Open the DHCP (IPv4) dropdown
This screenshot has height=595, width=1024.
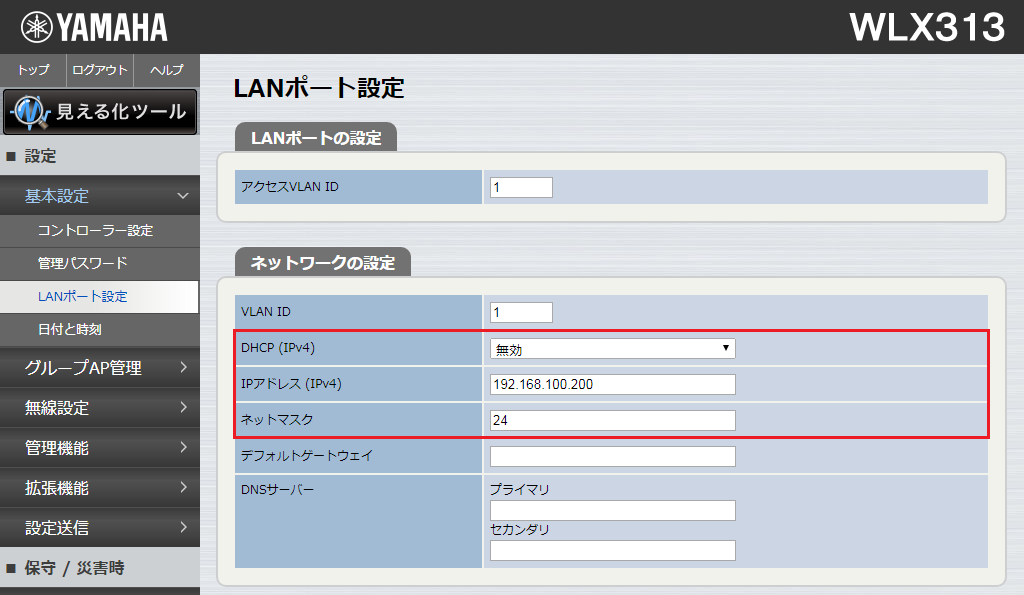click(x=610, y=348)
